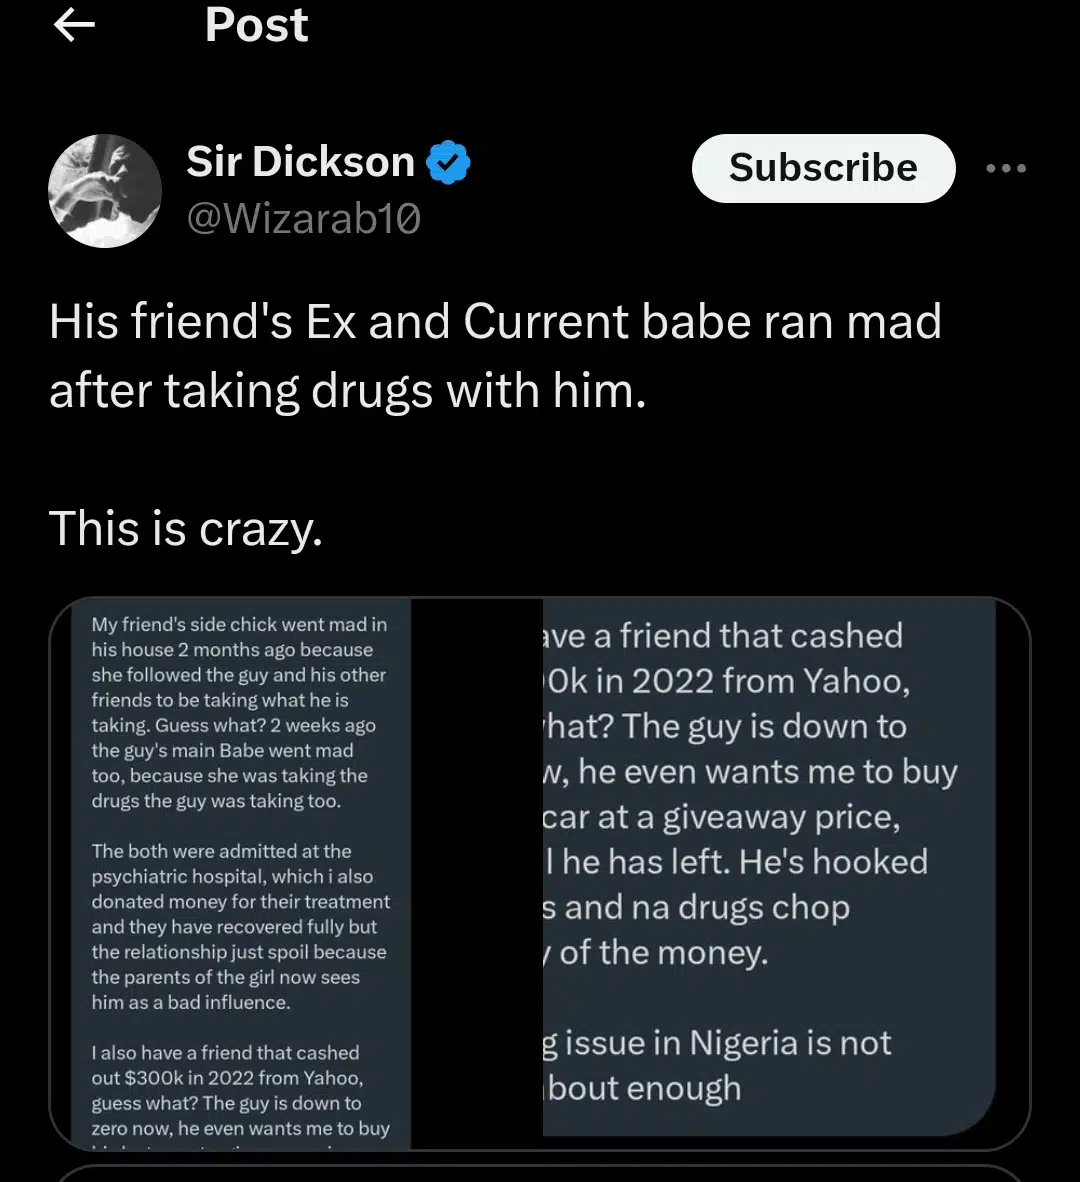Open the three-dot more options menu
The height and width of the screenshot is (1182, 1080).
click(1005, 168)
